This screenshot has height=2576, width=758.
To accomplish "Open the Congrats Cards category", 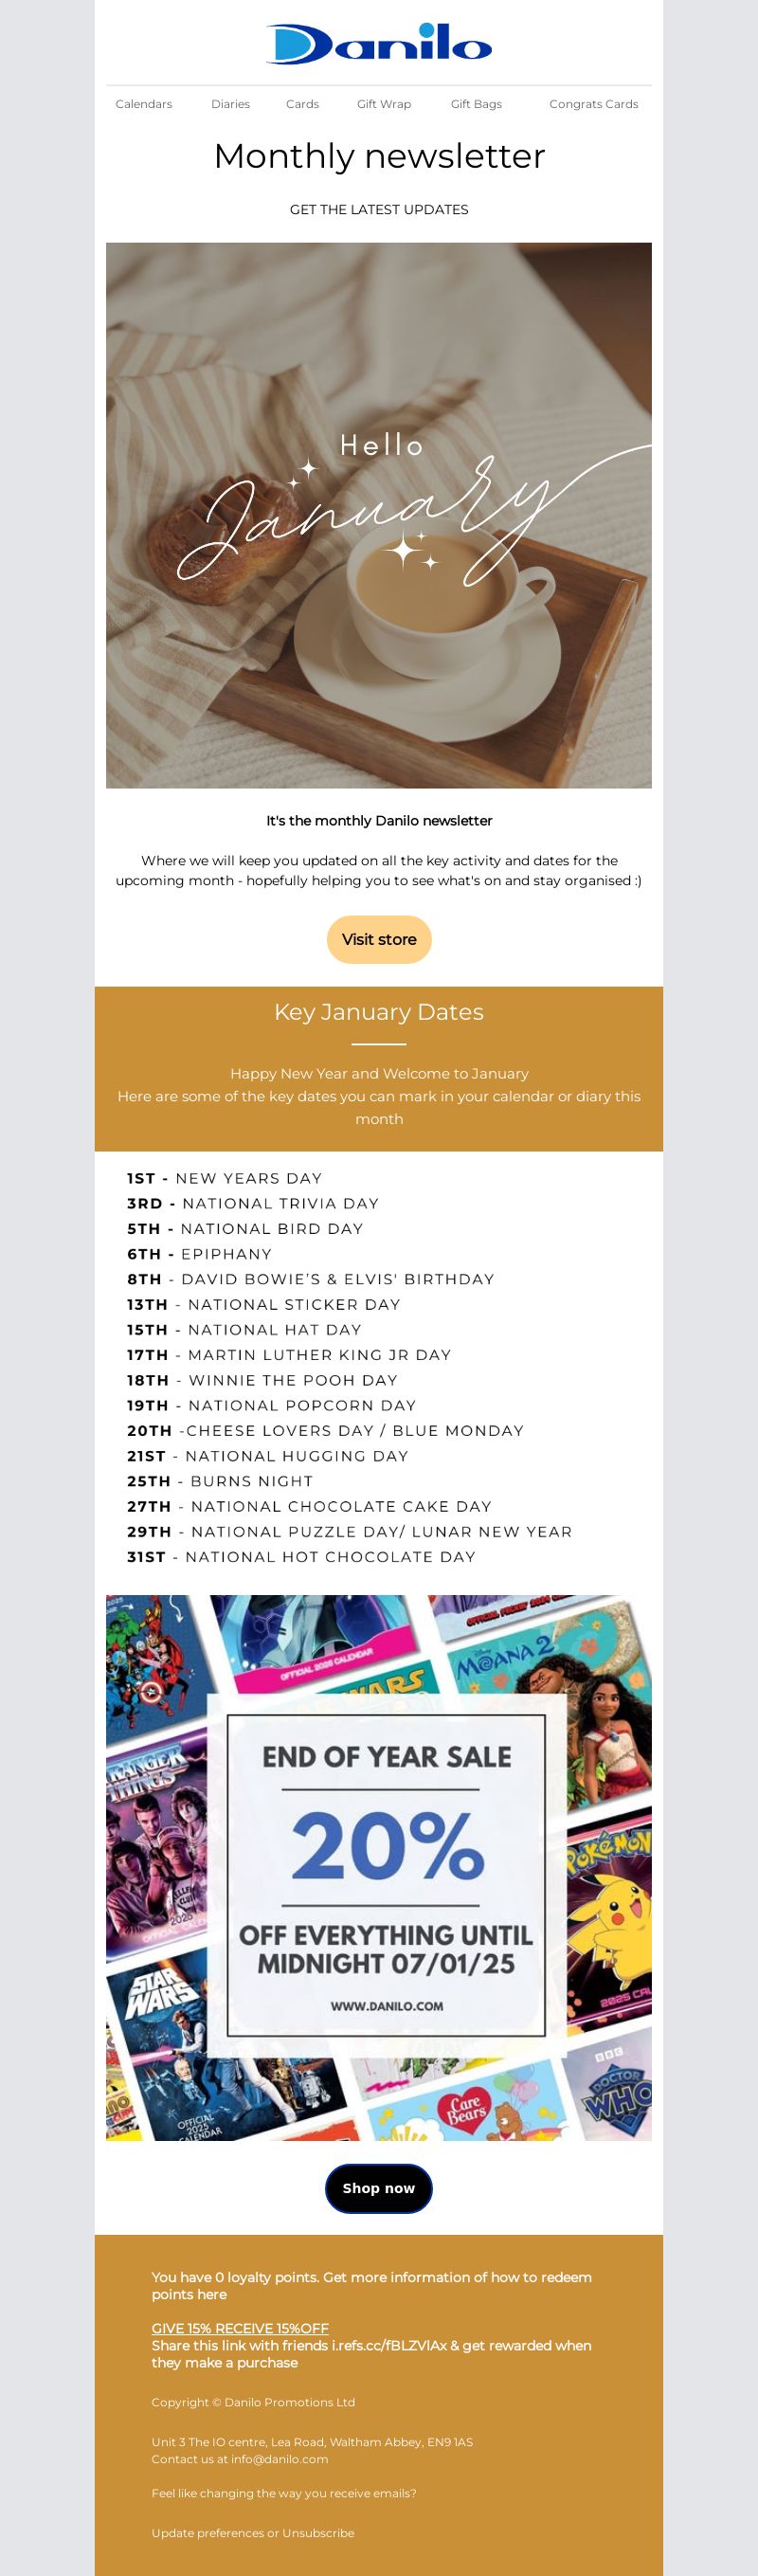I will [593, 104].
